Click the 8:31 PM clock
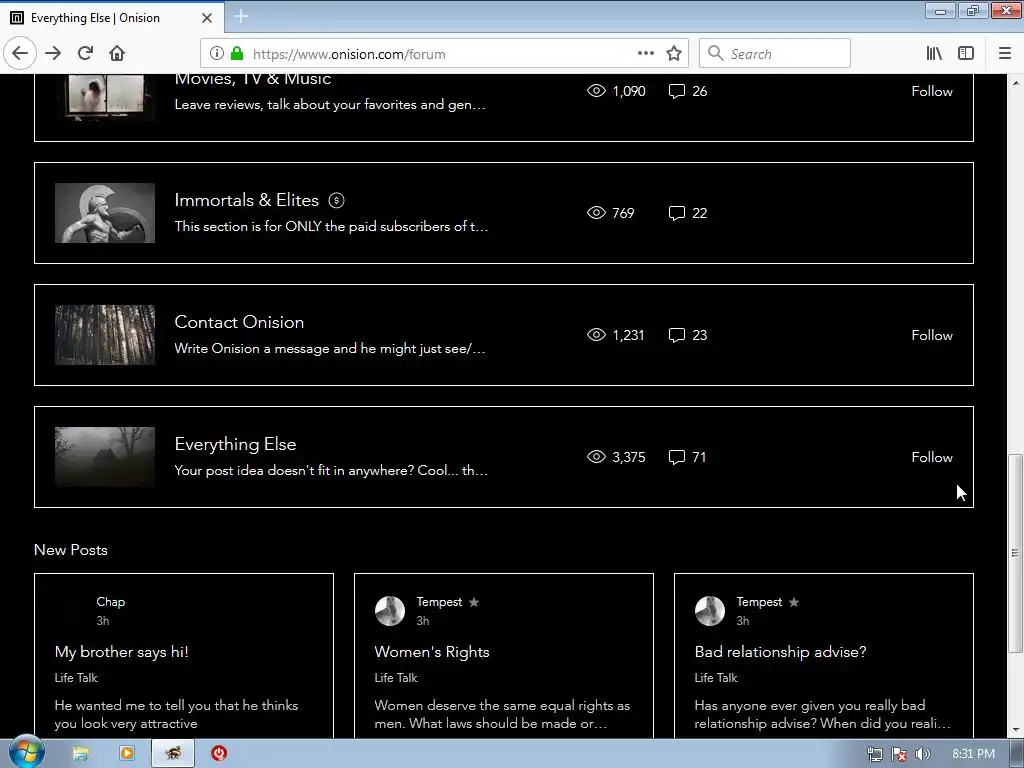 point(973,754)
